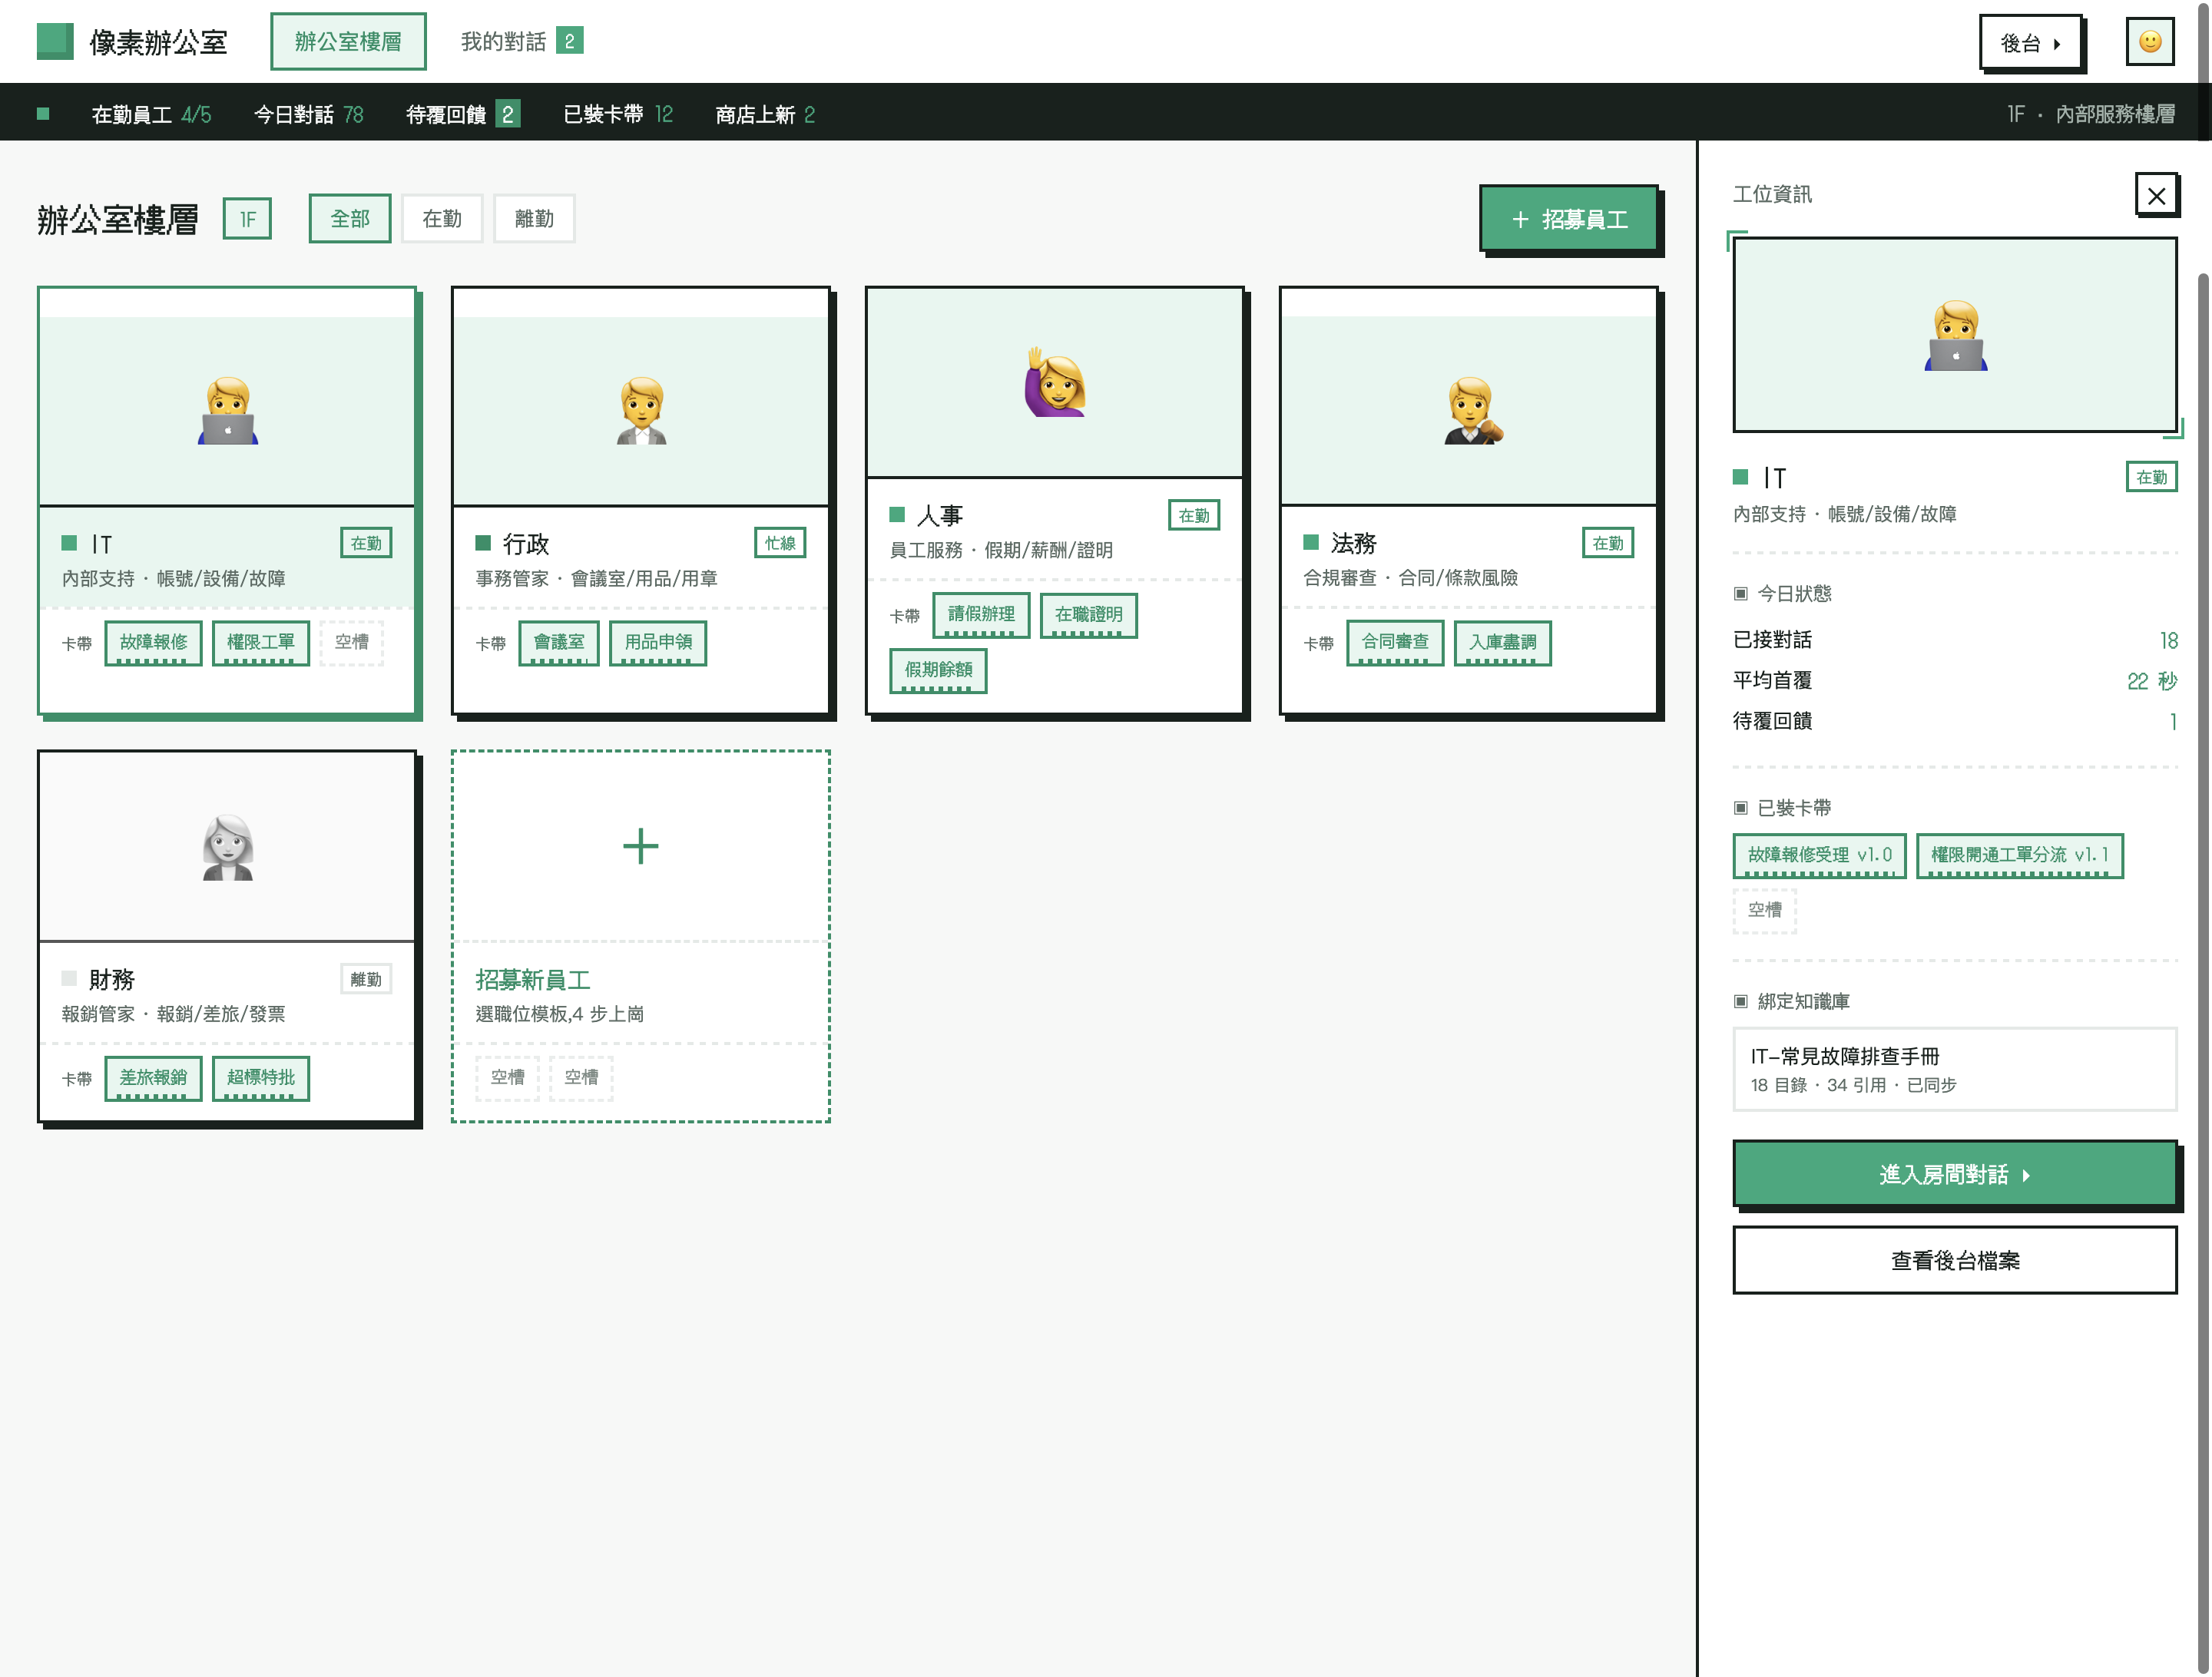Click the 已接對話 18 statistic row
Screen dimensions: 2212x1677
(1955, 640)
